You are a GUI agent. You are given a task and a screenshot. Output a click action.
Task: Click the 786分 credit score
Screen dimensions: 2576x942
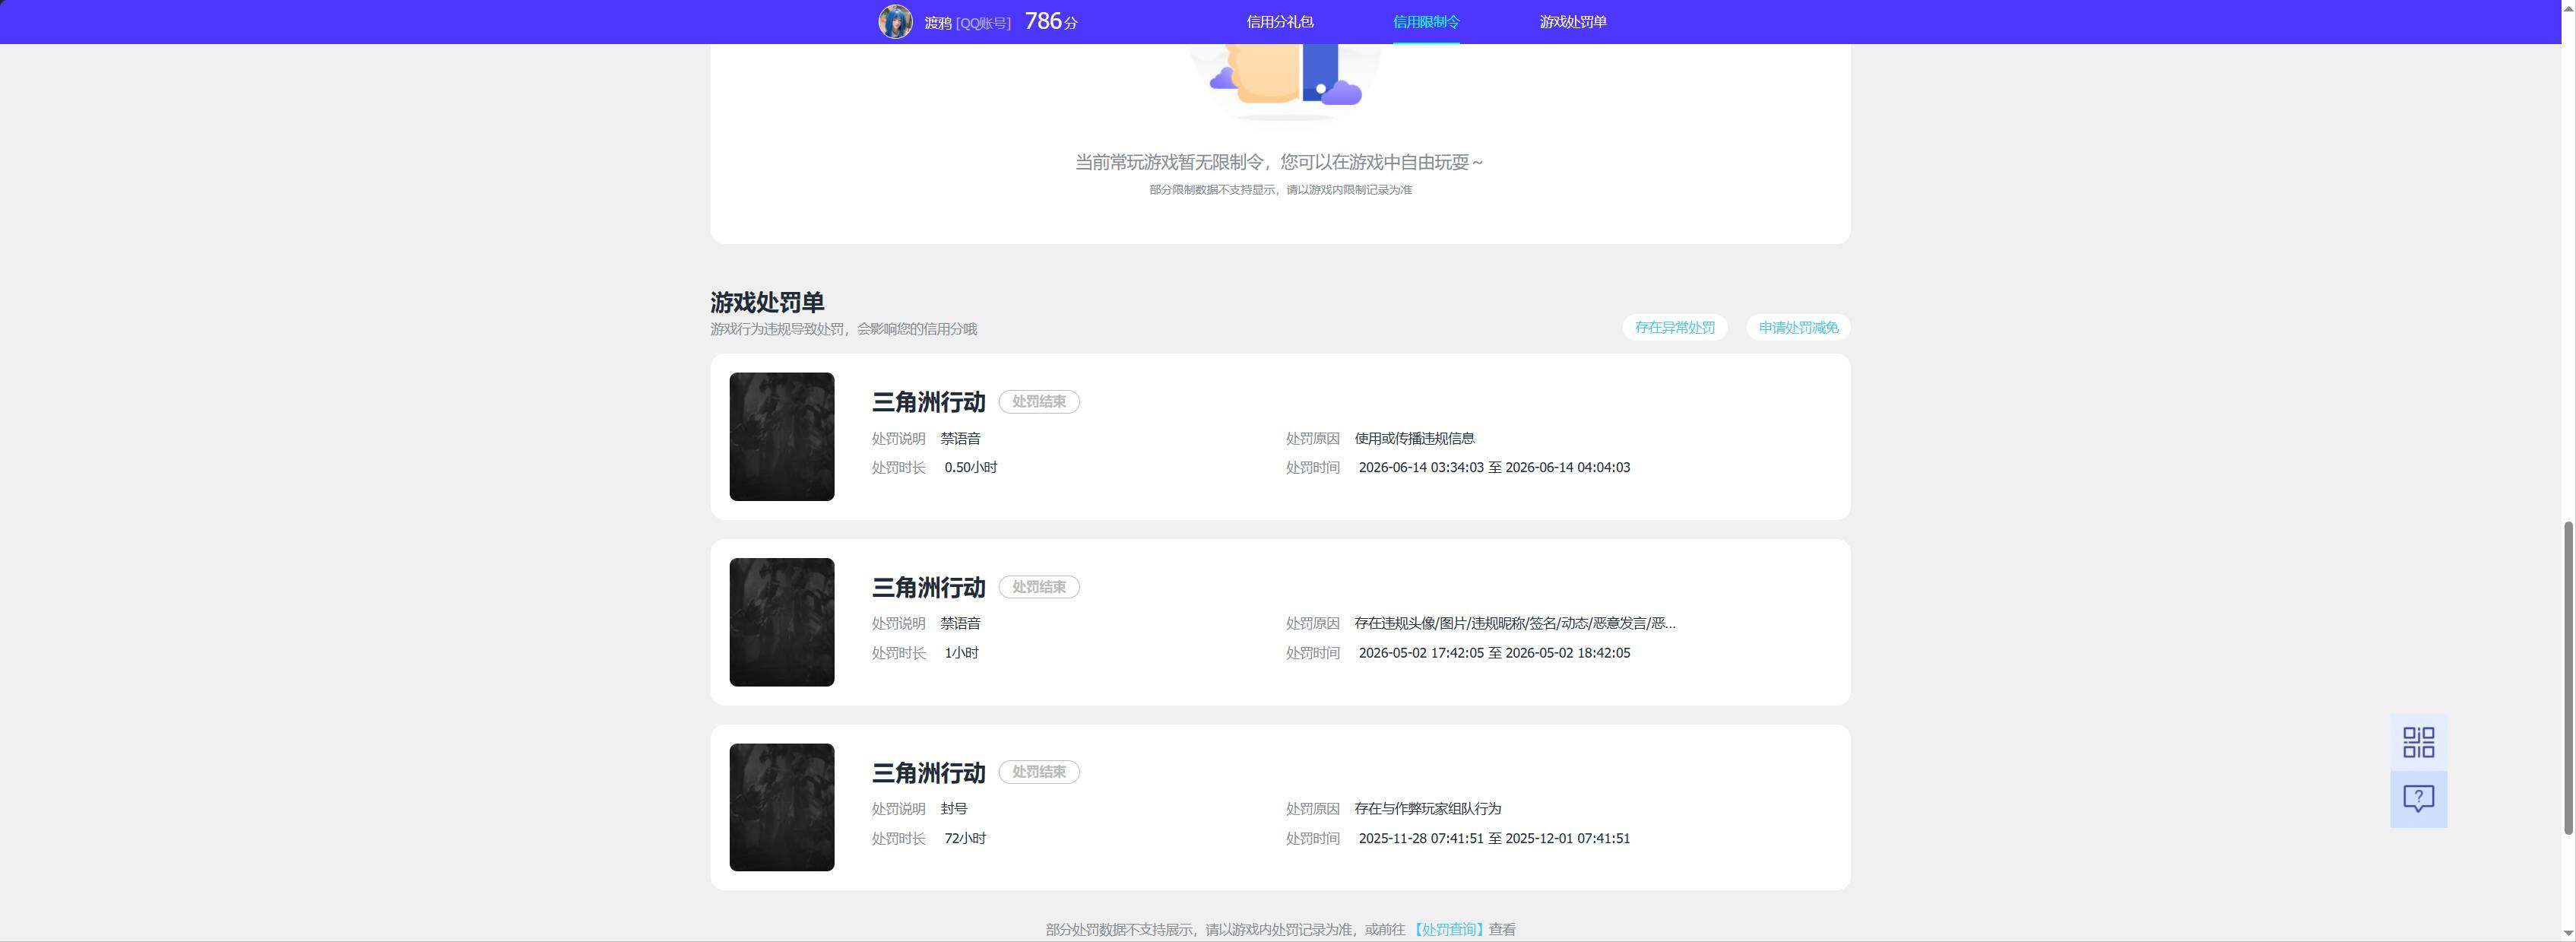pos(1051,21)
